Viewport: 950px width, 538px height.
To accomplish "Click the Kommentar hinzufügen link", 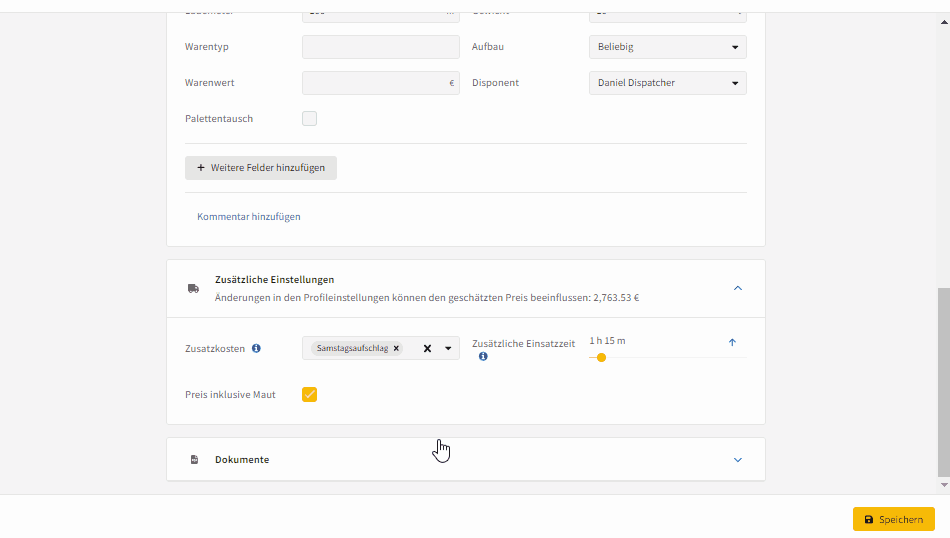I will pos(248,216).
